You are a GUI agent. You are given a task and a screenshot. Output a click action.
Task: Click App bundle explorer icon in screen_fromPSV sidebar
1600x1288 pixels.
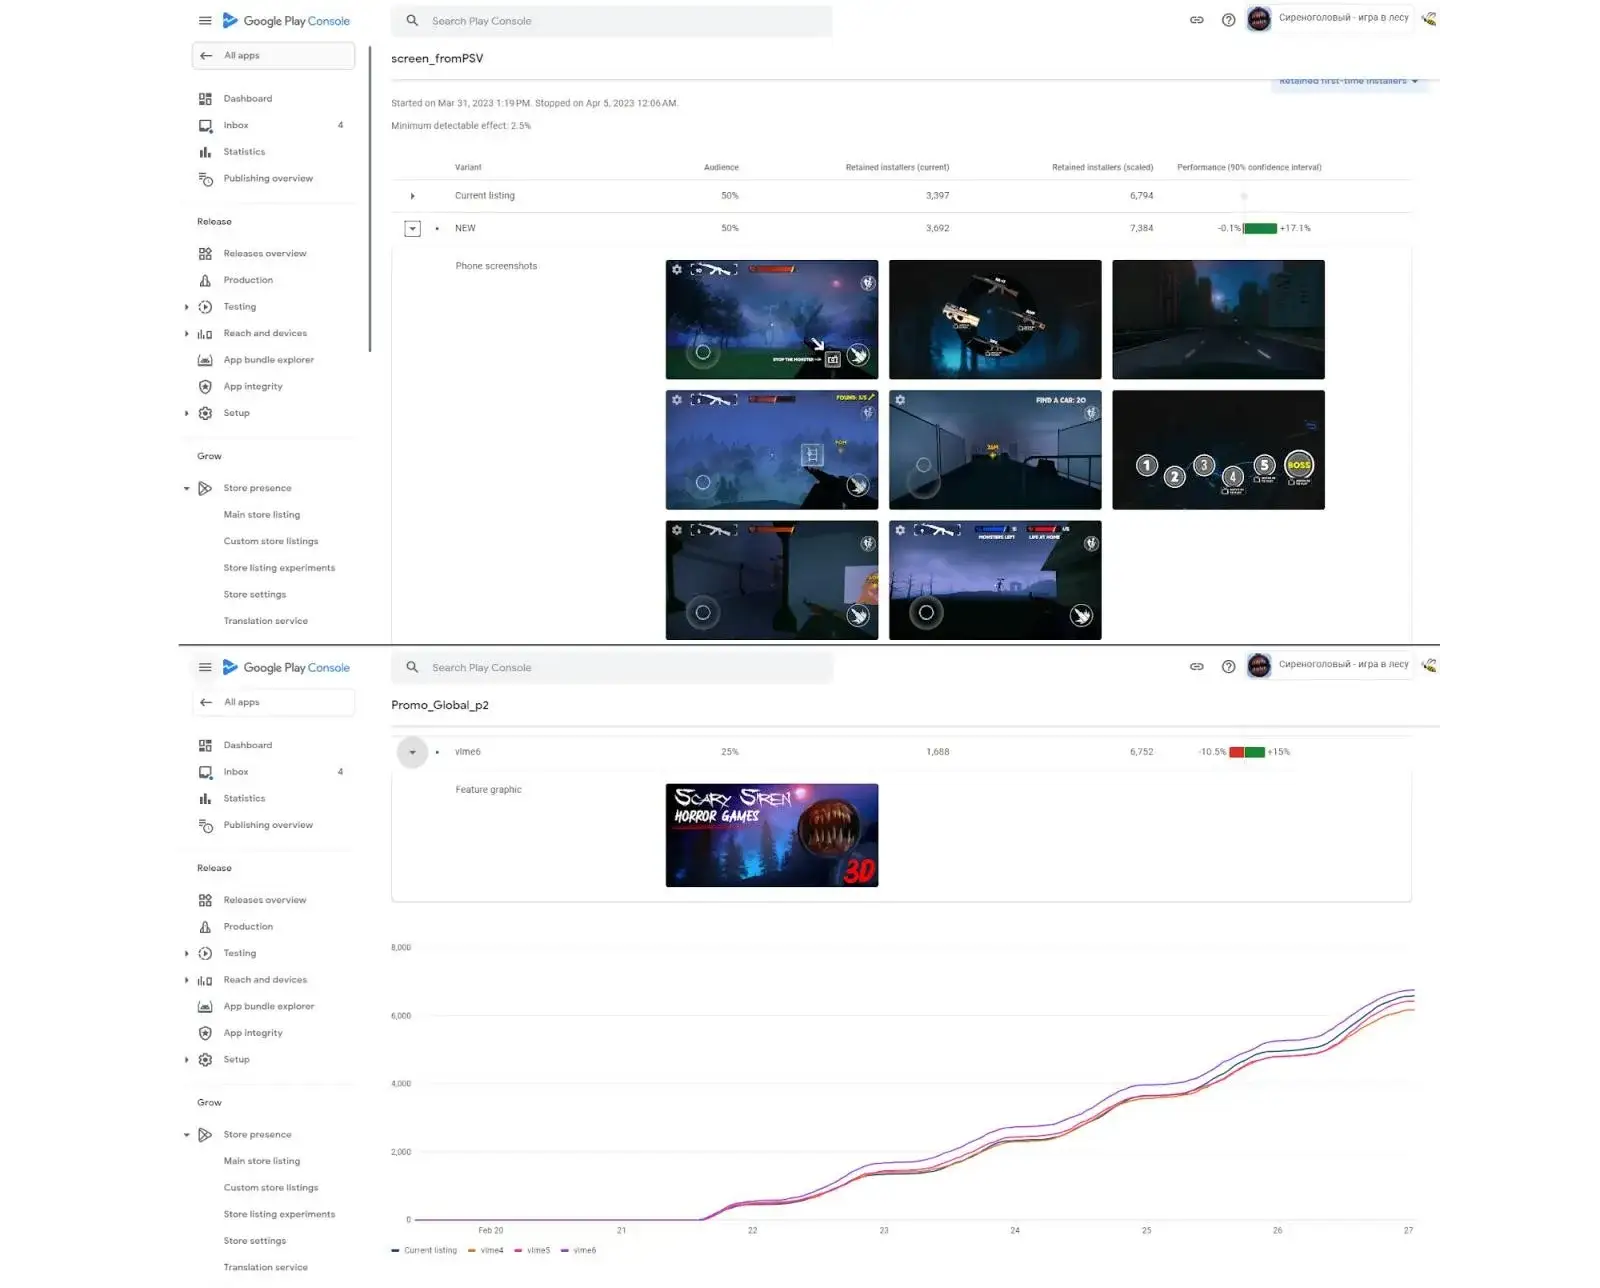click(x=205, y=360)
